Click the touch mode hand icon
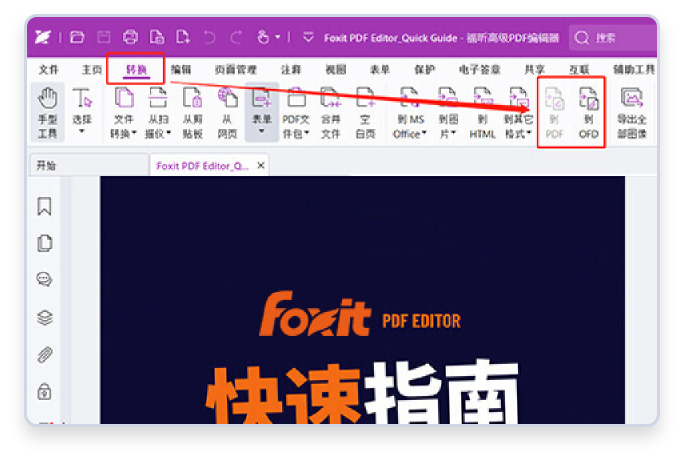684x461 pixels. (263, 37)
